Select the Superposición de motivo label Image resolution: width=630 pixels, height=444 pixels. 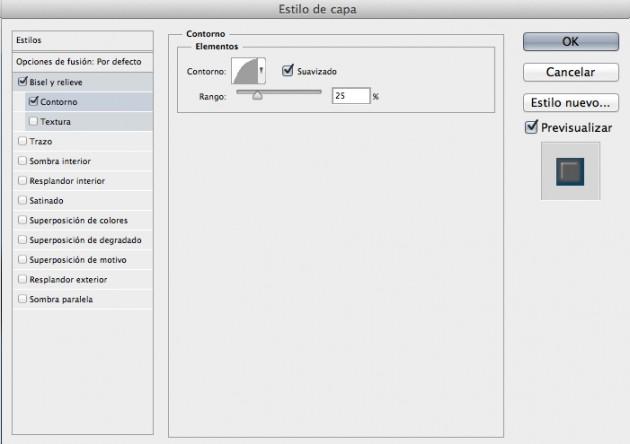click(78, 260)
